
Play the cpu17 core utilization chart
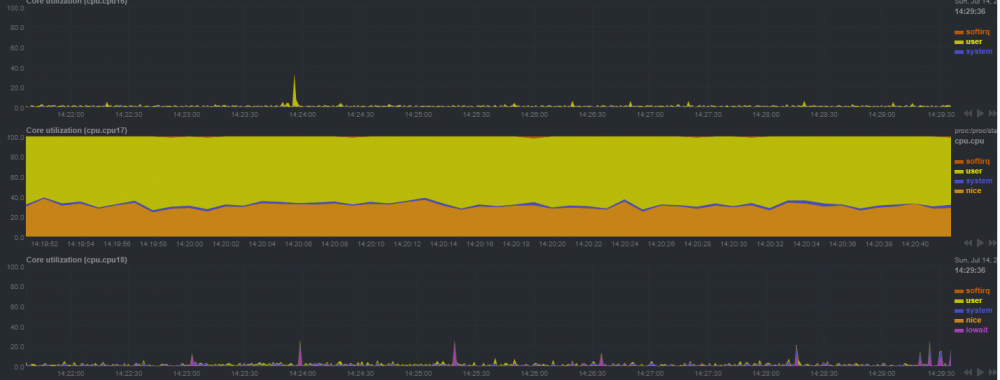tap(980, 243)
